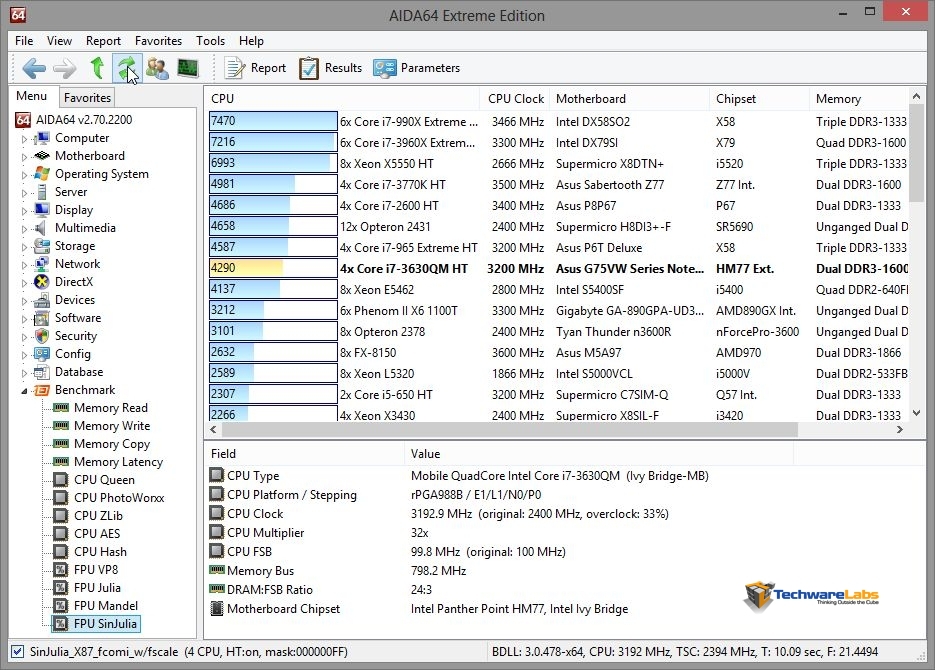Go back with the blue left arrow
Viewport: 935px width, 670px height.
[34, 68]
